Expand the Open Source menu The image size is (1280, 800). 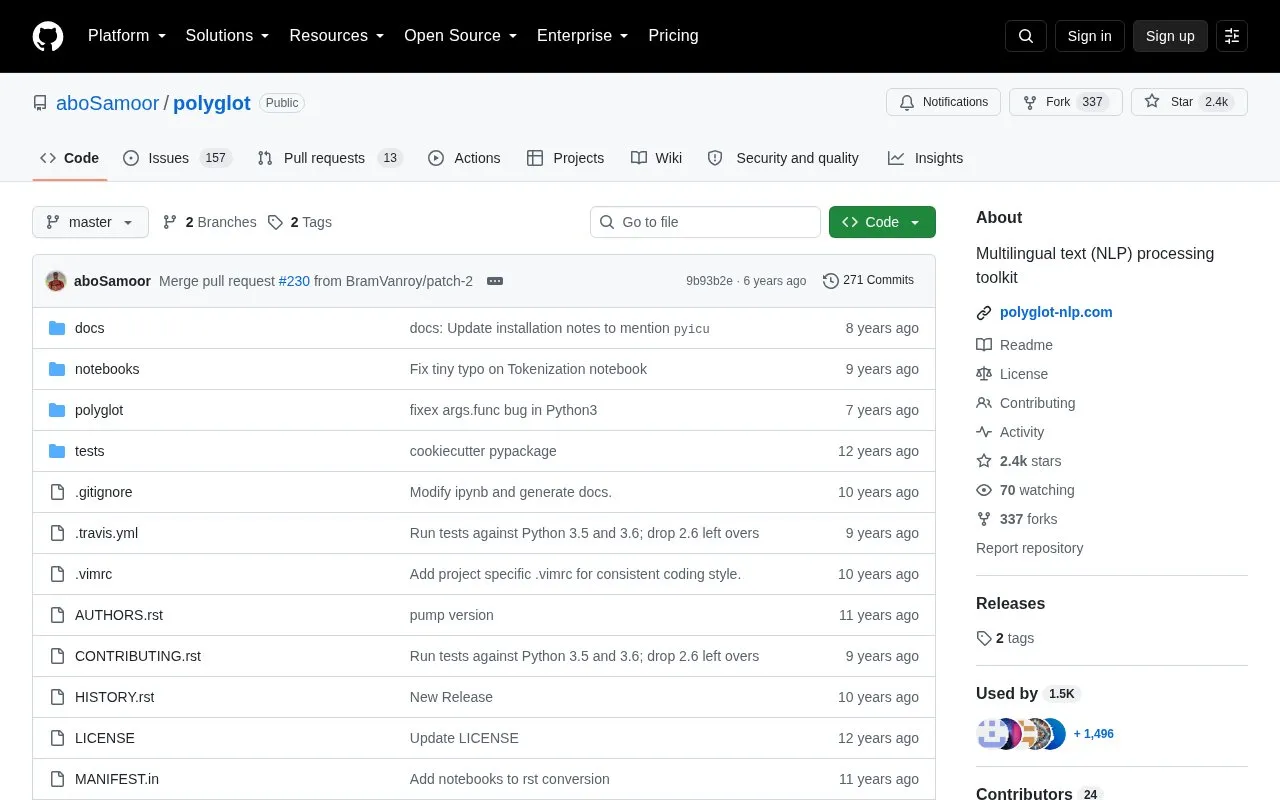tap(461, 36)
